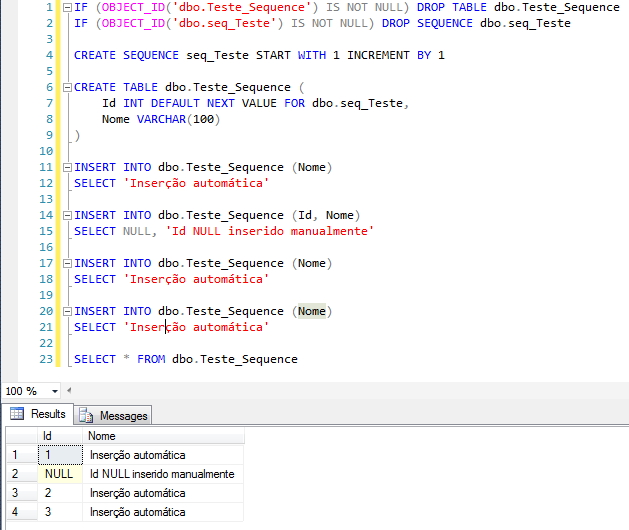629x530 pixels.
Task: Collapse the CREATE TABLE block at line 6
Action: coord(67,87)
